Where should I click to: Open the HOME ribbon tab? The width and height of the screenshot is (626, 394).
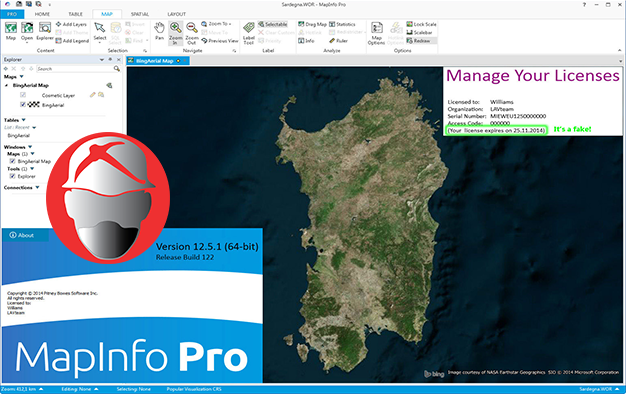click(x=42, y=14)
